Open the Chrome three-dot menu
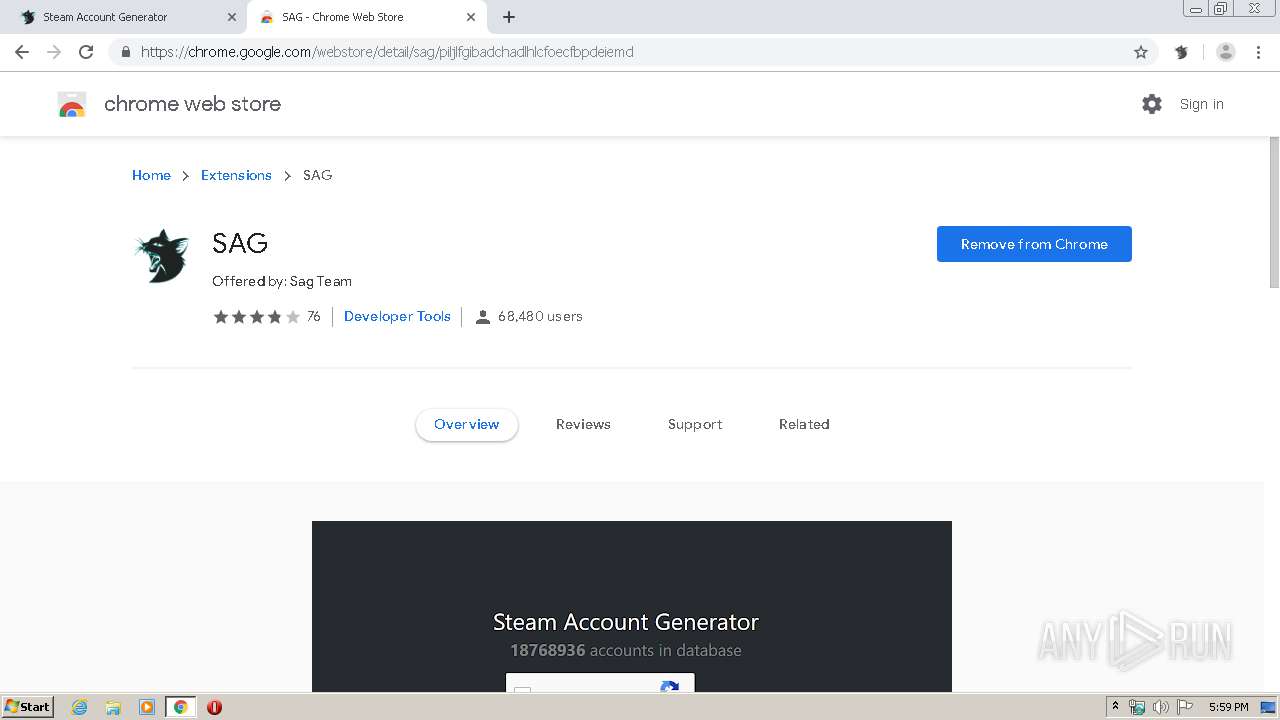This screenshot has width=1280, height=720. [x=1259, y=52]
